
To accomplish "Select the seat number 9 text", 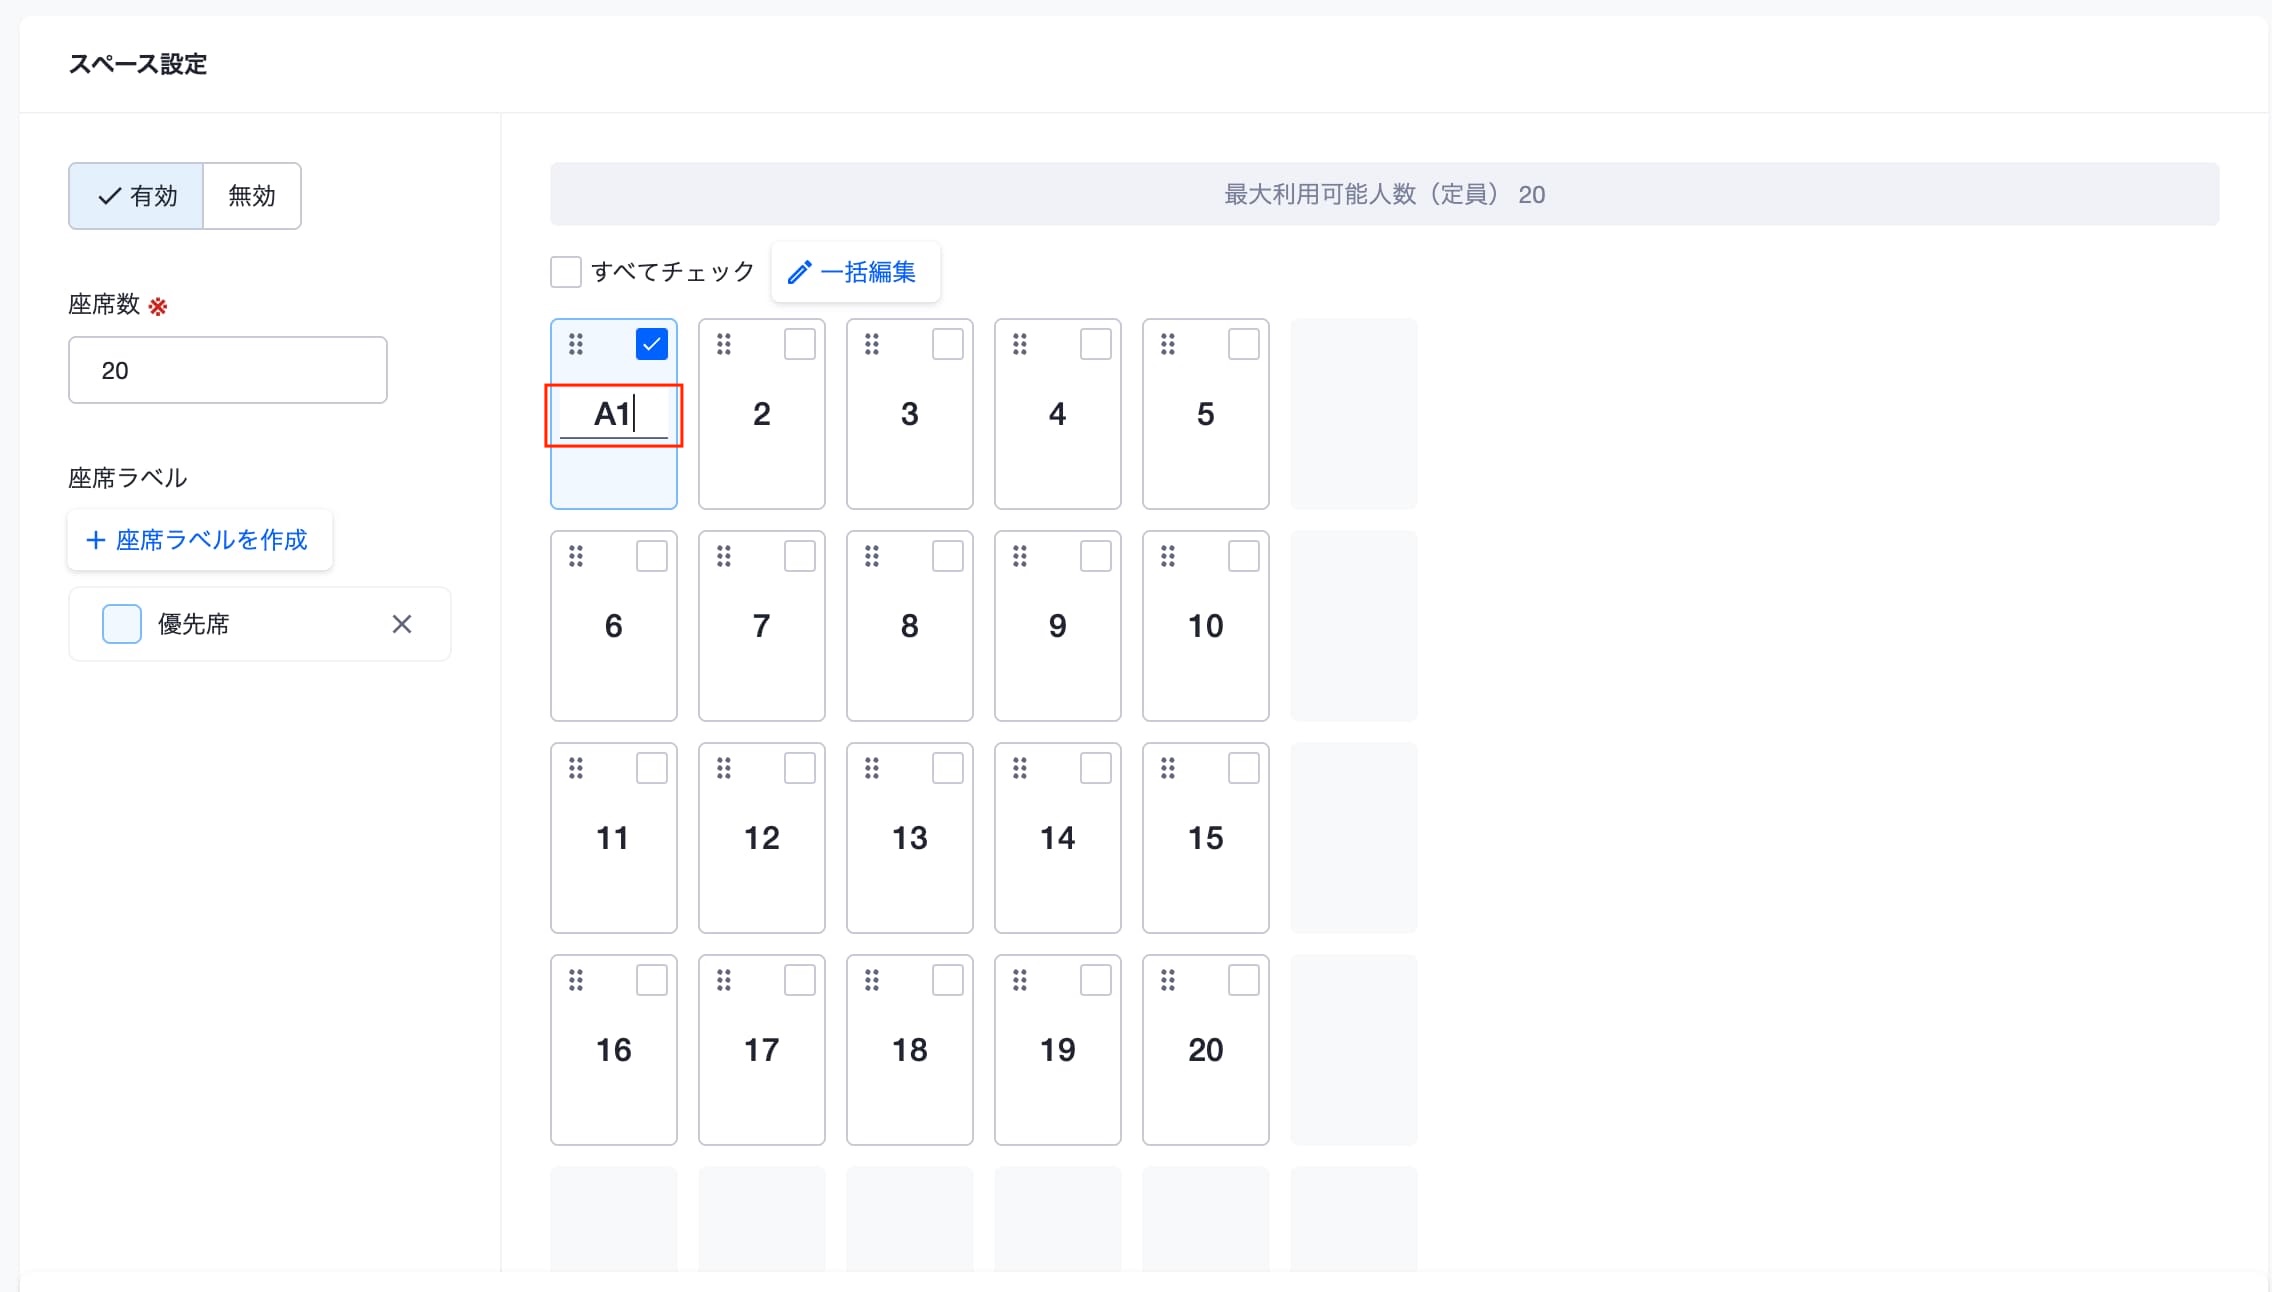I will pyautogui.click(x=1058, y=626).
